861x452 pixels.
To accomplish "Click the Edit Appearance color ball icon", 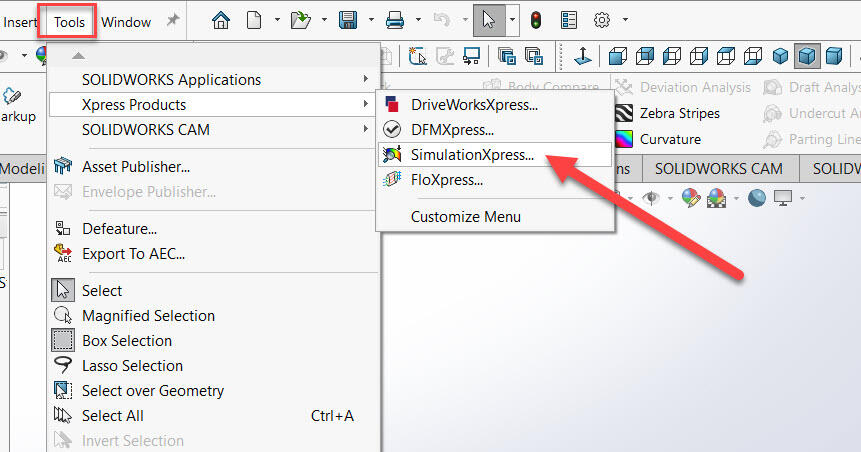I will point(691,199).
